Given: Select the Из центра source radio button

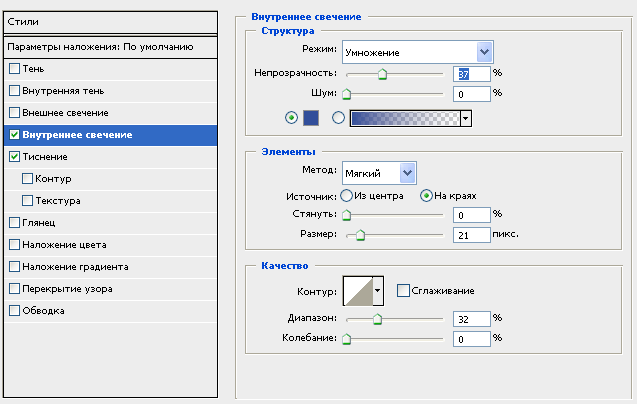Looking at the screenshot, I should pyautogui.click(x=347, y=195).
